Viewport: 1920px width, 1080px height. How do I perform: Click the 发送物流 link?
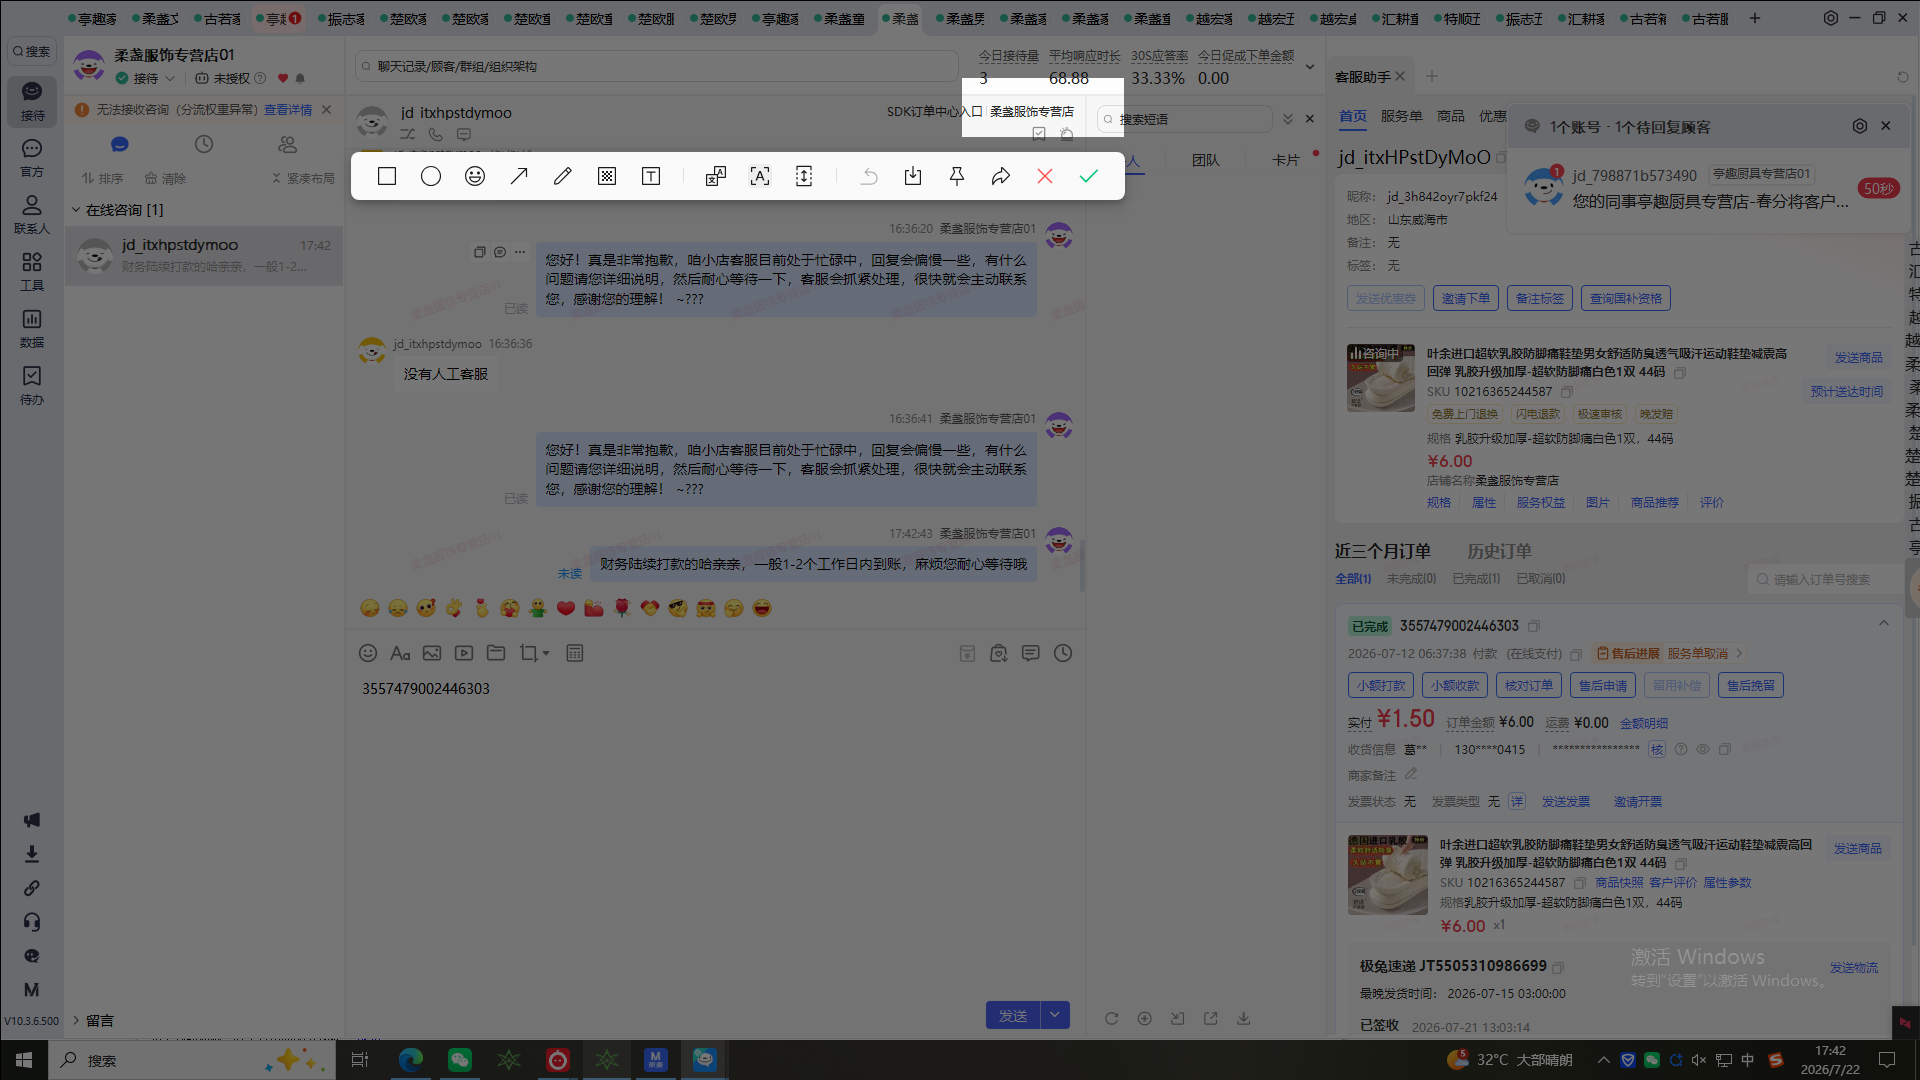(x=1854, y=967)
